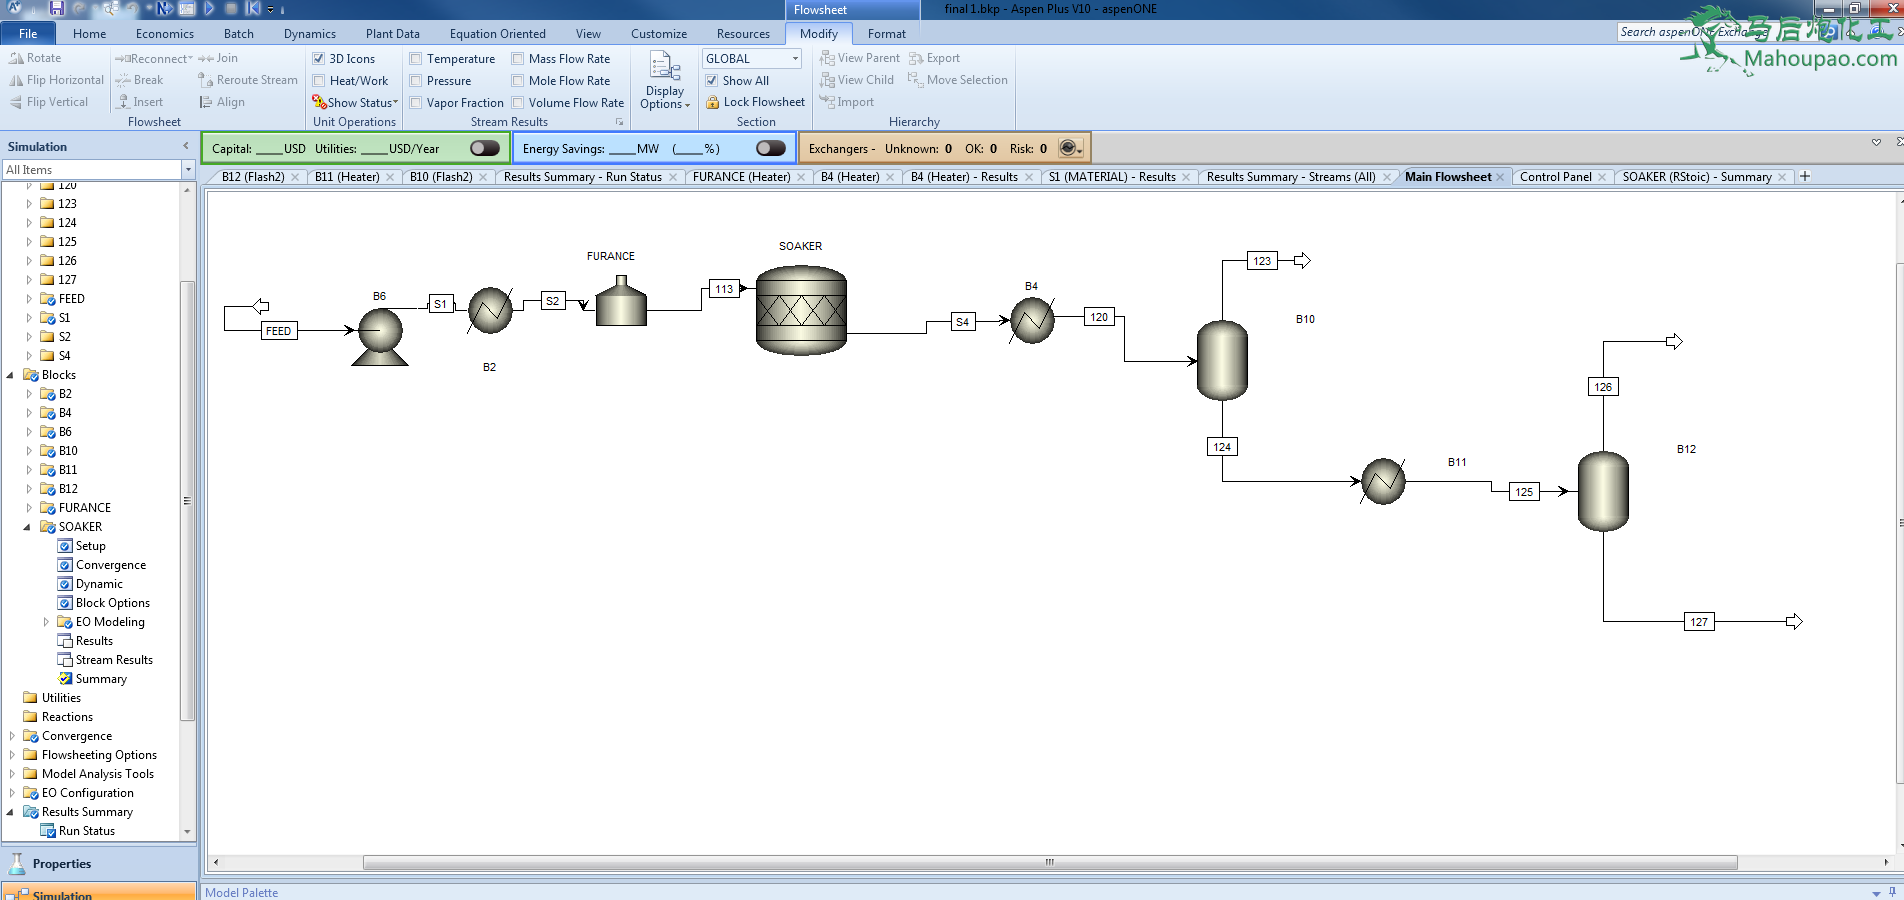
Task: Toggle the Energy Savings switch
Action: pyautogui.click(x=771, y=148)
